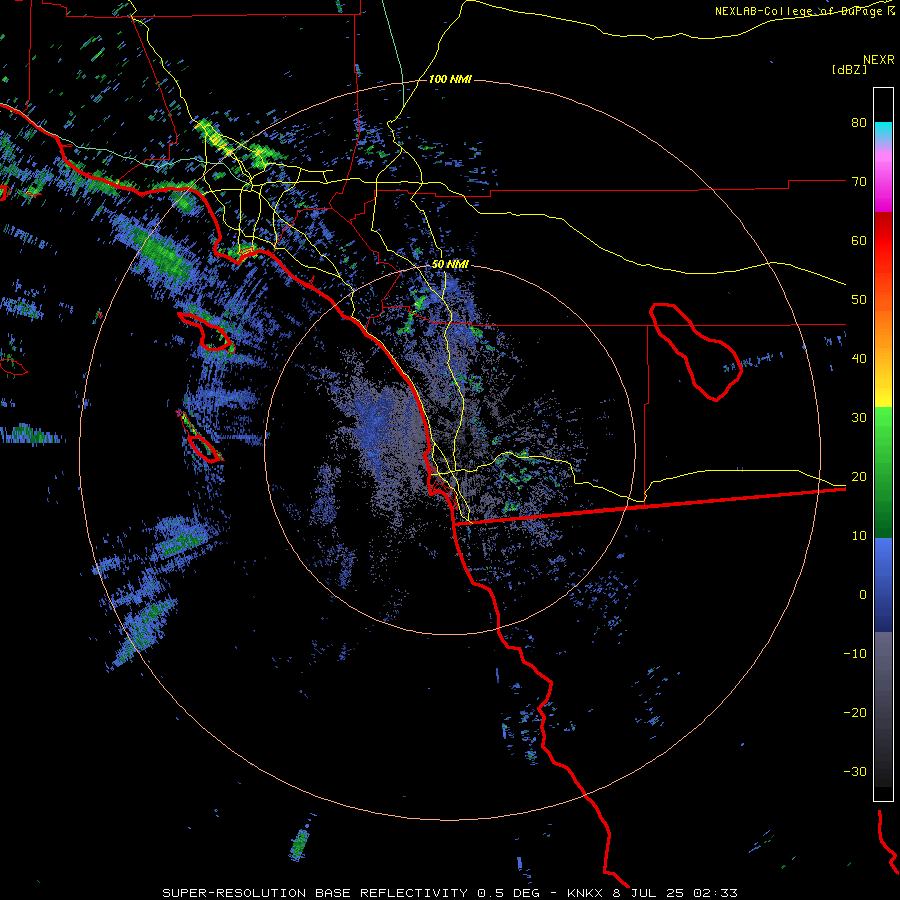This screenshot has height=900, width=900.
Task: Click the green segment of the reflectivity color bar
Action: [x=883, y=472]
